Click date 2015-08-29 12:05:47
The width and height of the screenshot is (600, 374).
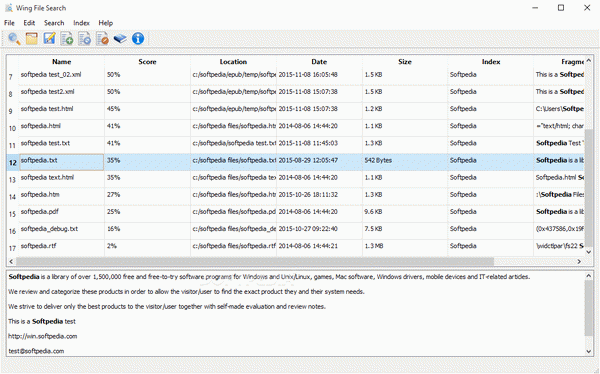tap(319, 162)
